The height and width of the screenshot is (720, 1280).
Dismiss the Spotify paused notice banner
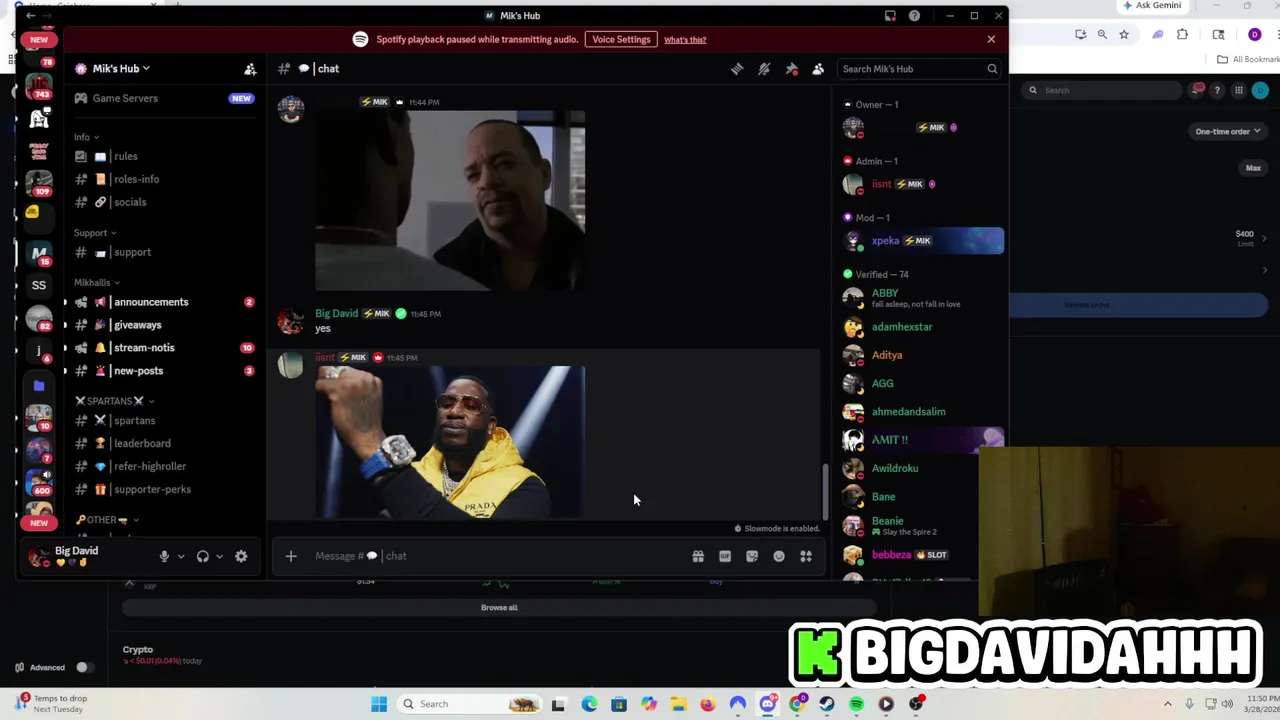pyautogui.click(x=991, y=39)
